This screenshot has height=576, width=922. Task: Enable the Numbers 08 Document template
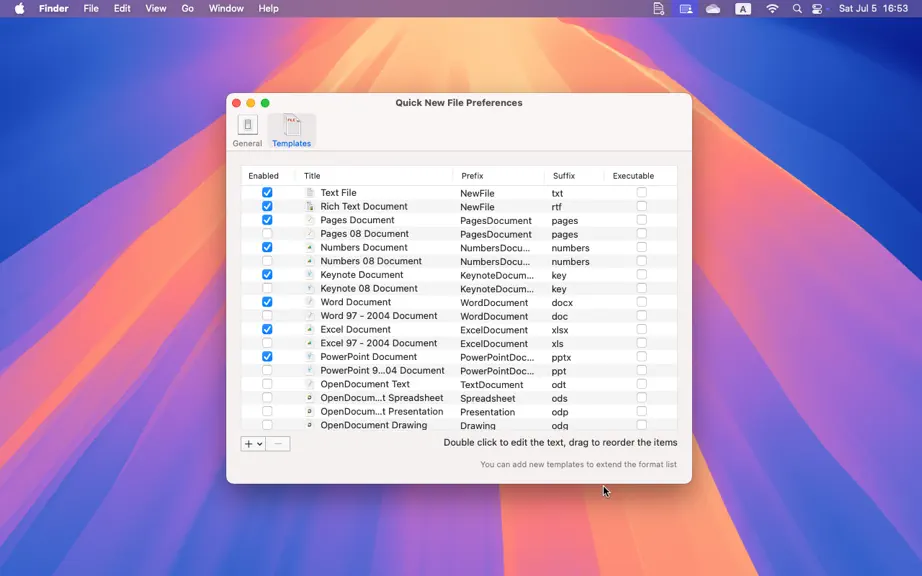point(267,261)
